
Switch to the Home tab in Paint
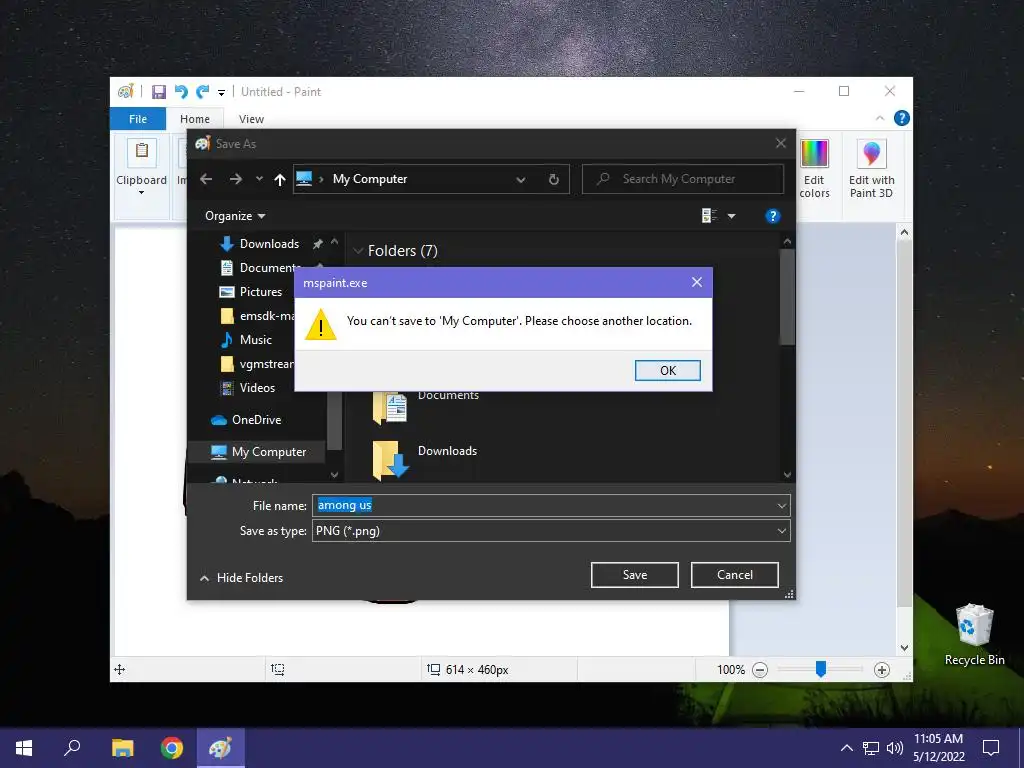tap(195, 119)
